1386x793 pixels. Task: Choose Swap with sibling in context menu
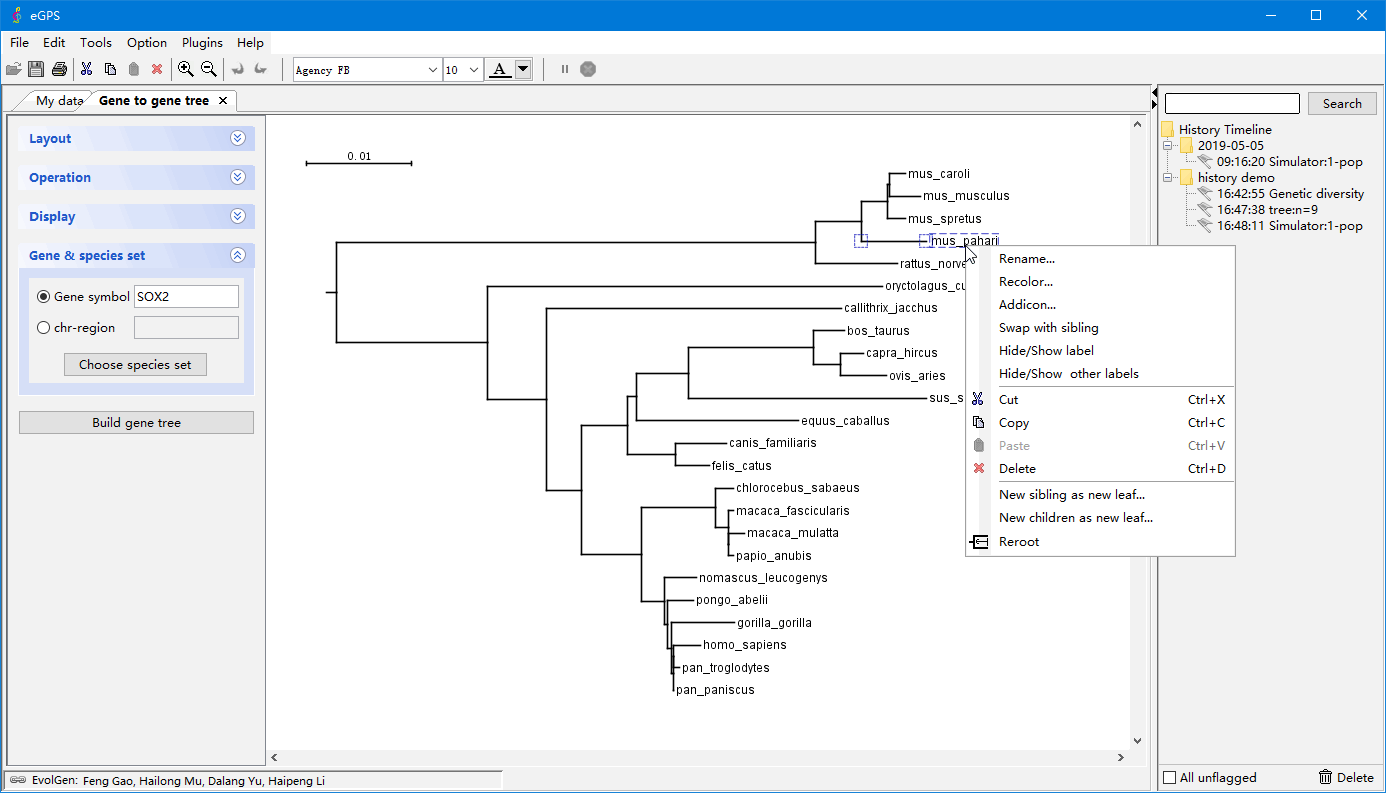(1100, 328)
